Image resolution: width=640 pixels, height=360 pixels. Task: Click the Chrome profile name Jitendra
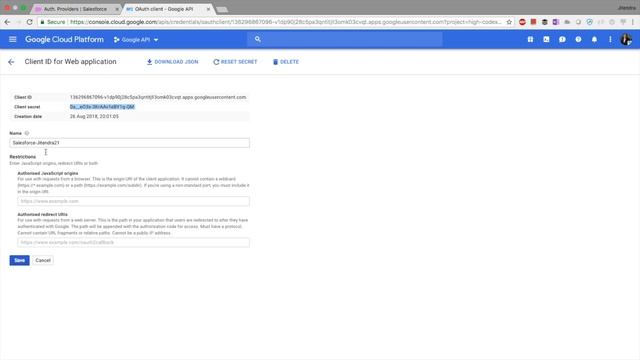(627, 8)
